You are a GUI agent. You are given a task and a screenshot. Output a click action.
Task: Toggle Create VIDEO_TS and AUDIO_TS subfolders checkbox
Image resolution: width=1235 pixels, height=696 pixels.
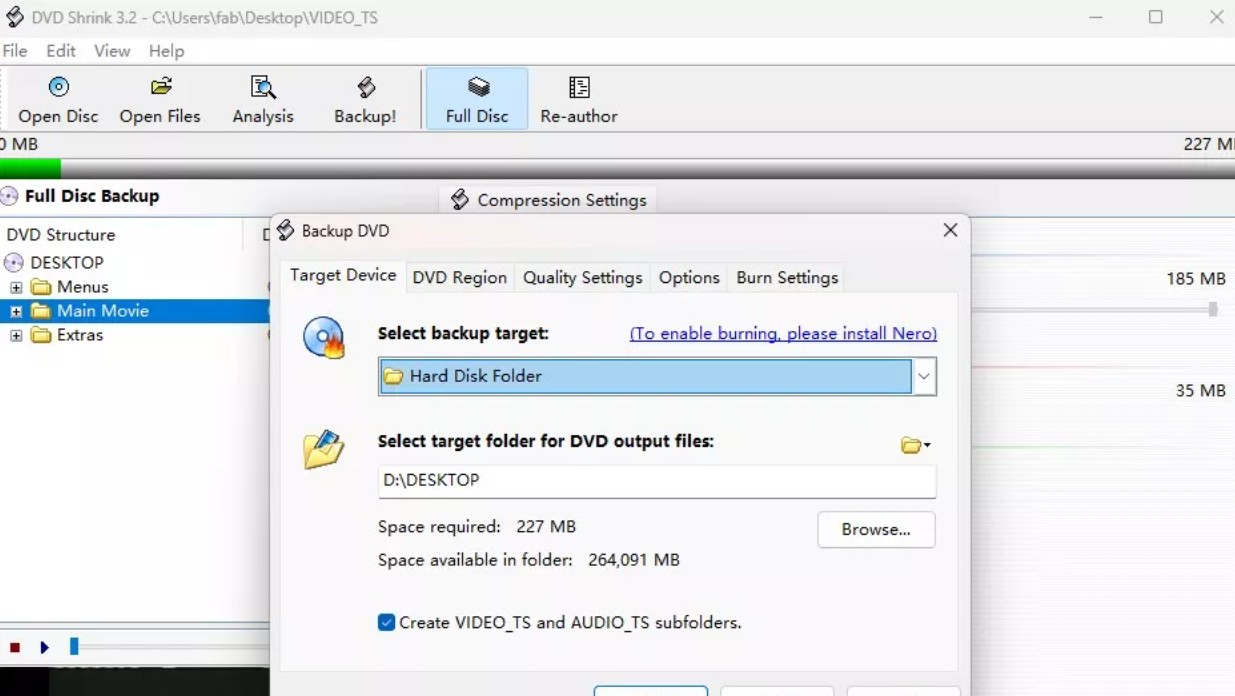coord(386,622)
